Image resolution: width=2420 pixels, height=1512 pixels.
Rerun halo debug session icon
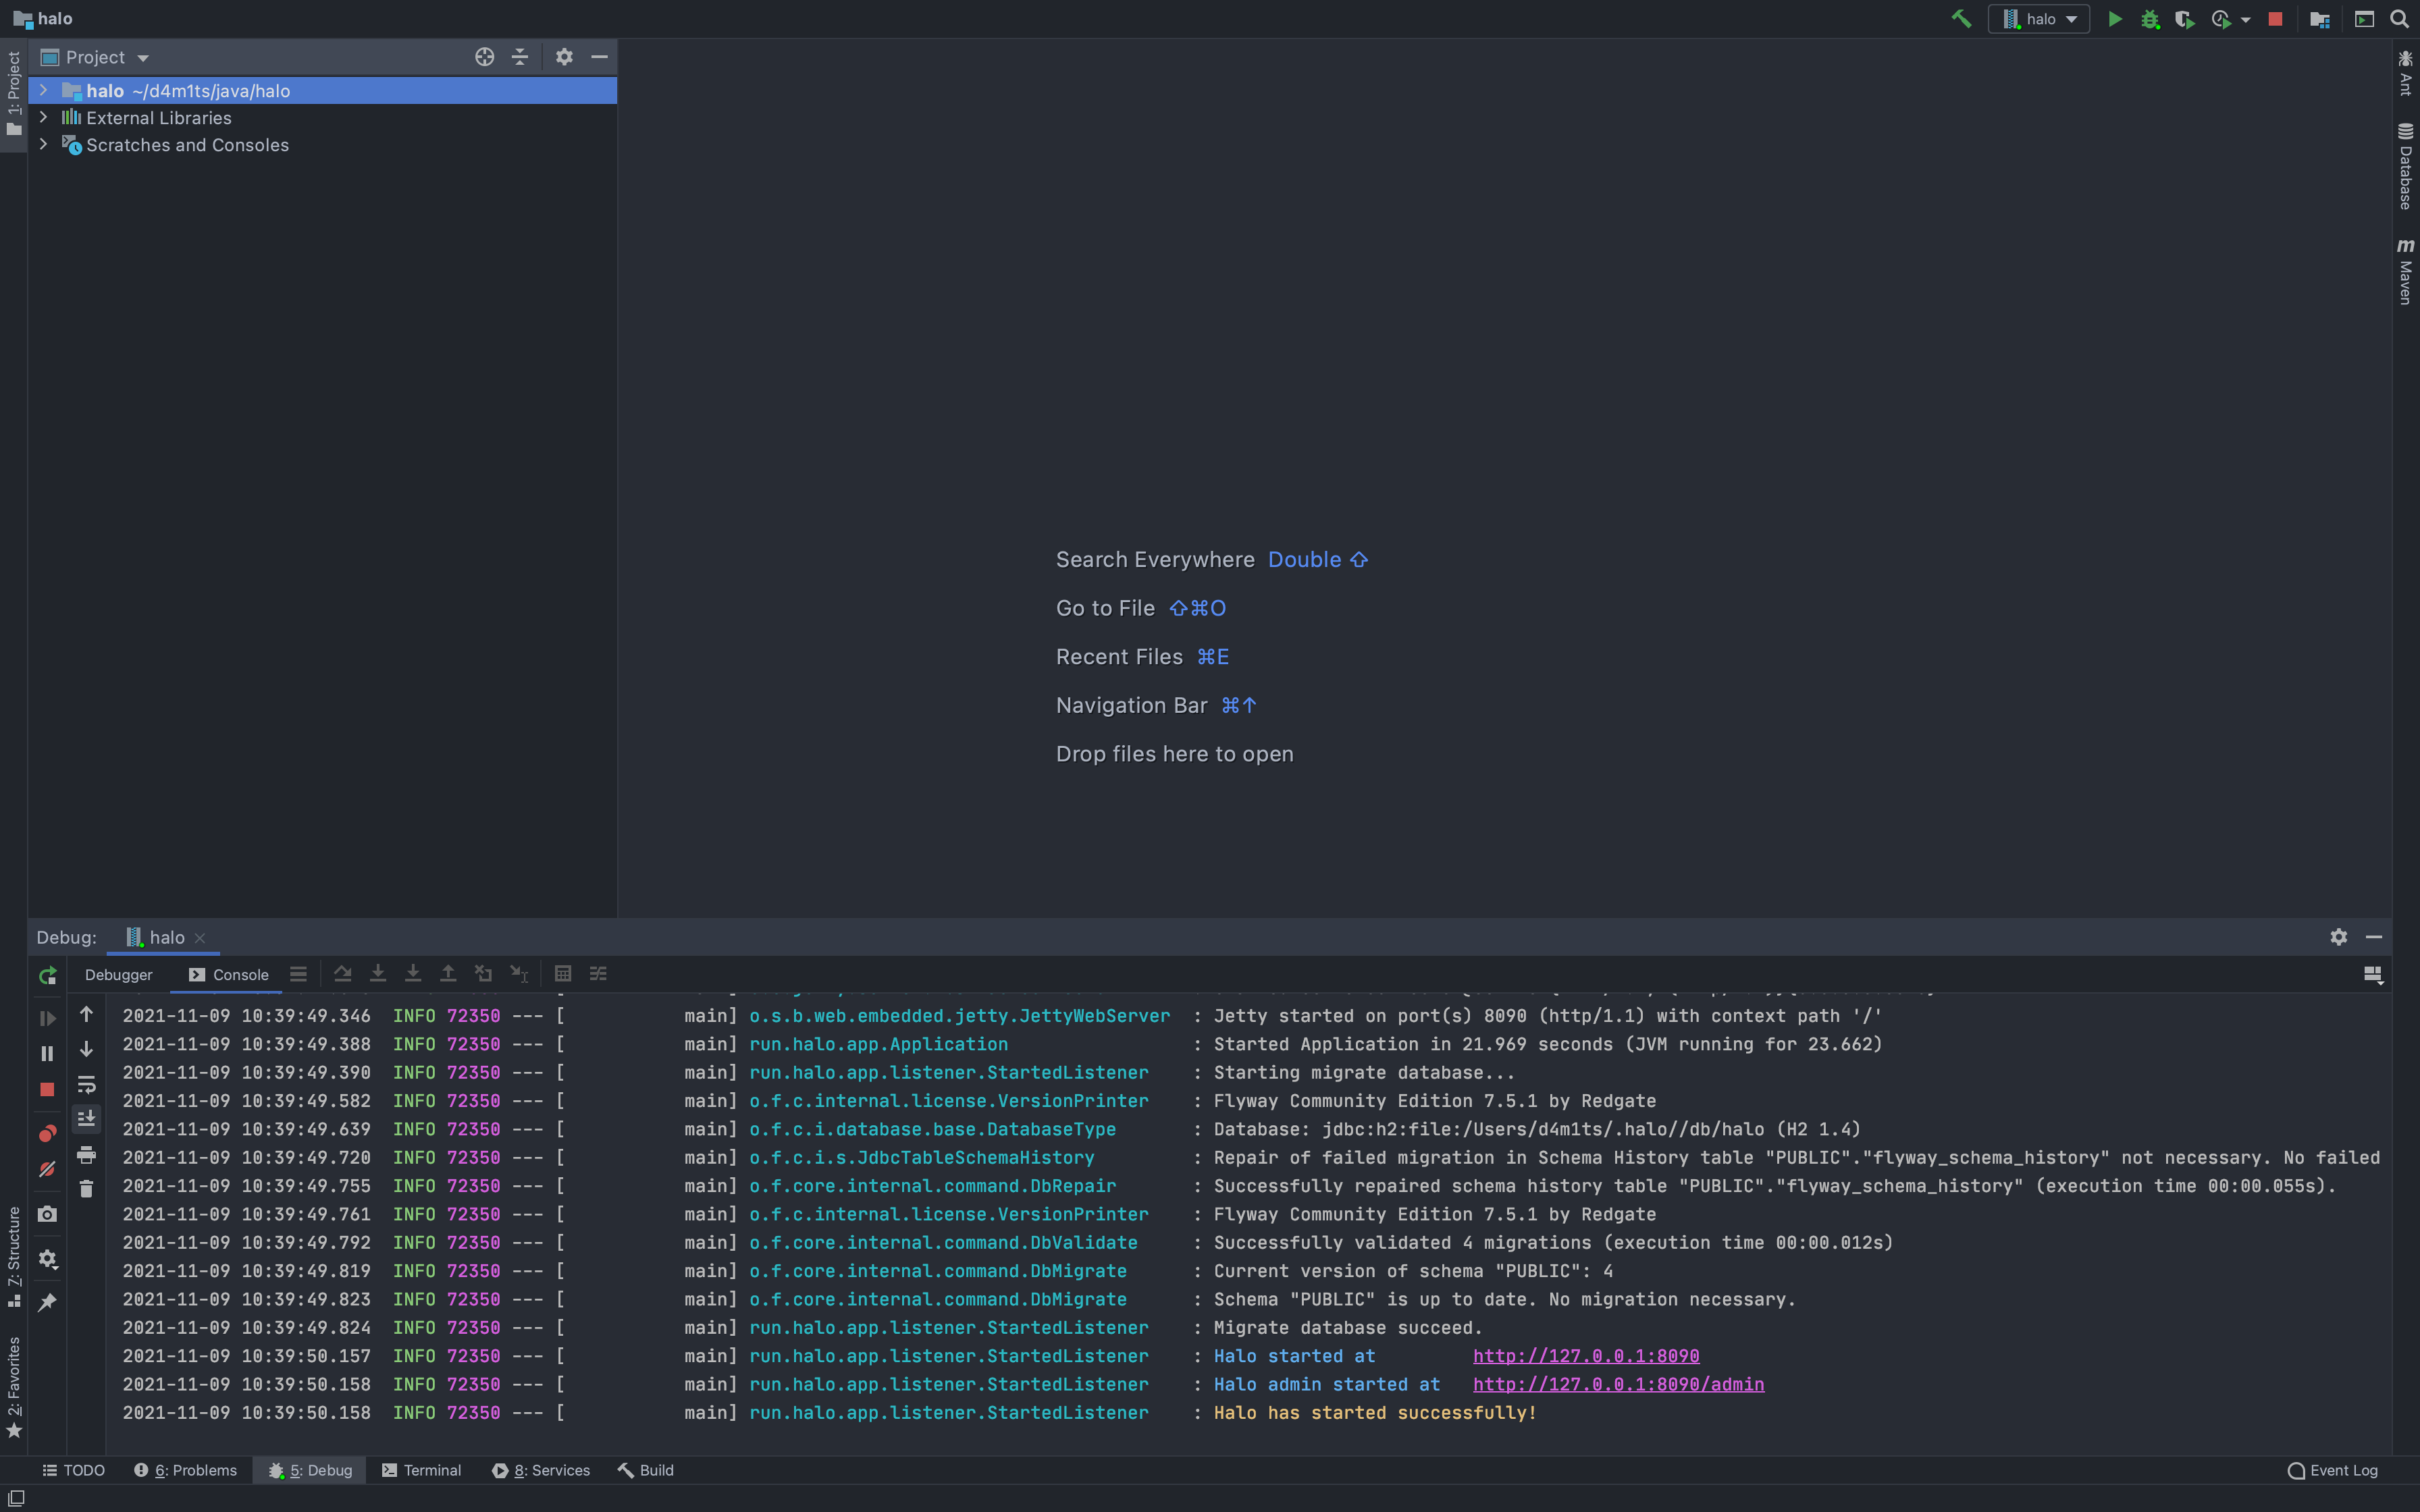[47, 975]
